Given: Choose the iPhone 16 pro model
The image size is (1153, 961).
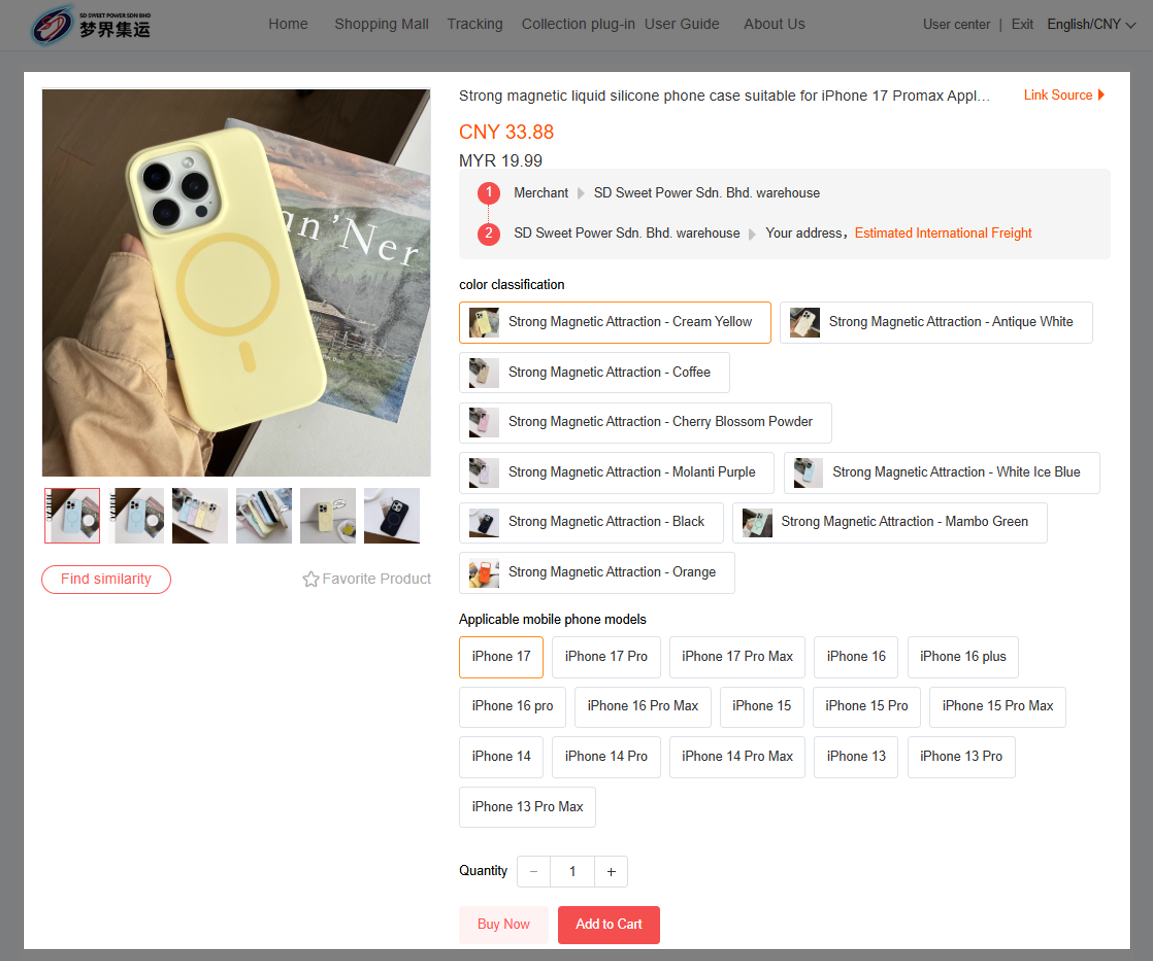Looking at the screenshot, I should [x=512, y=707].
